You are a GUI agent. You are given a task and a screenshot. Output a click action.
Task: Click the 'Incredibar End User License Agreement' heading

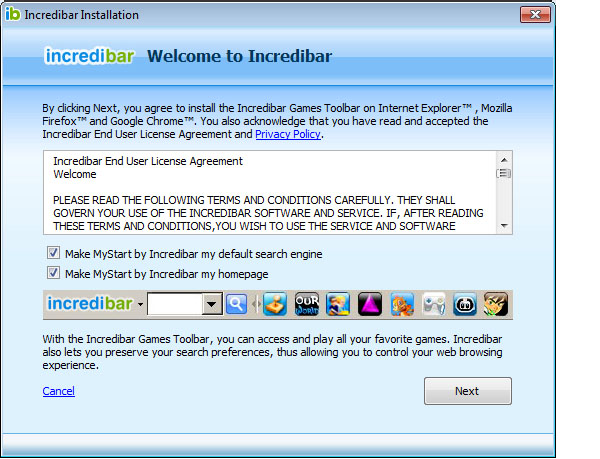(x=148, y=161)
